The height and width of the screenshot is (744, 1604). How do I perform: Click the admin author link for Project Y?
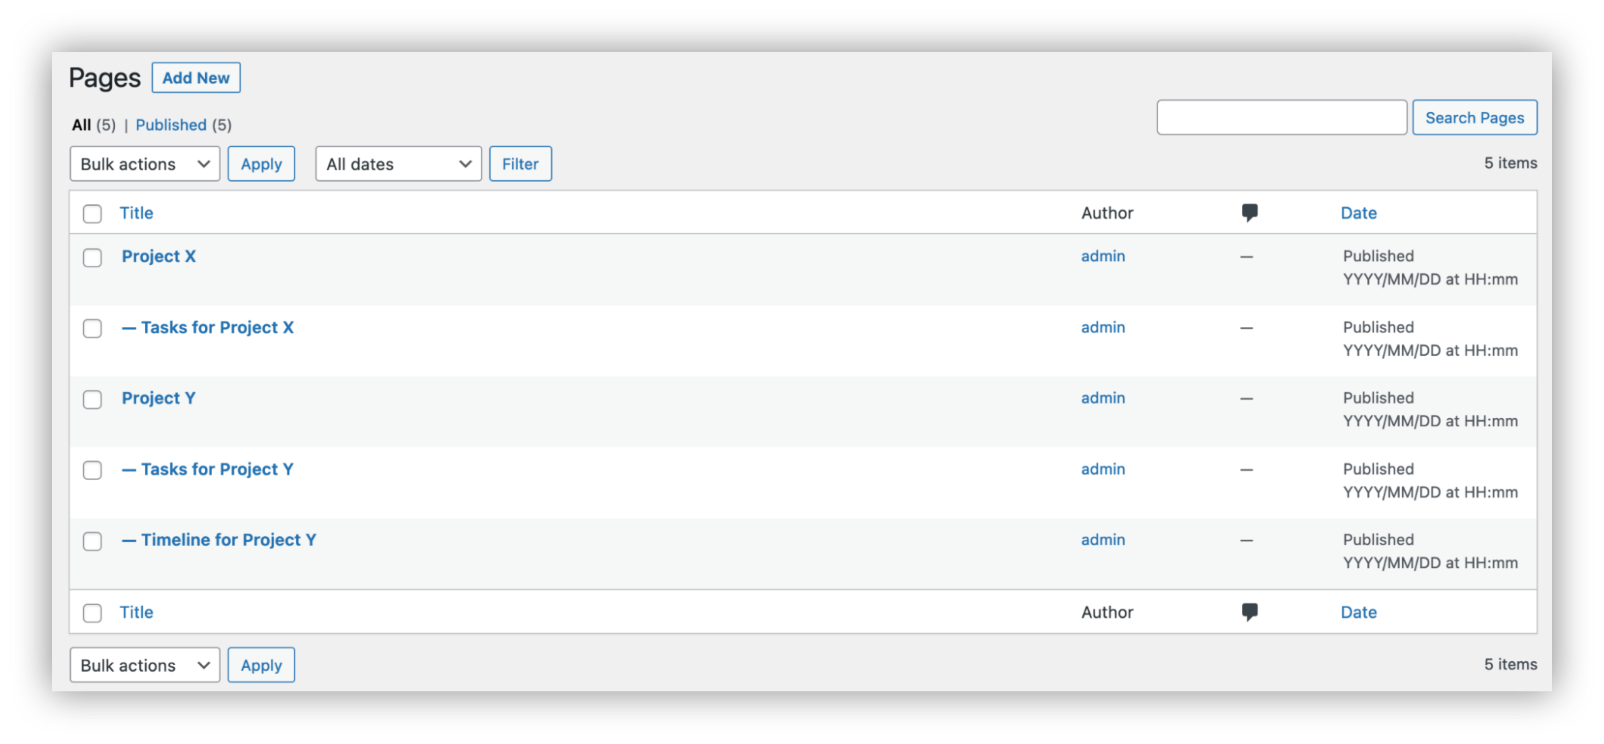[x=1103, y=398]
